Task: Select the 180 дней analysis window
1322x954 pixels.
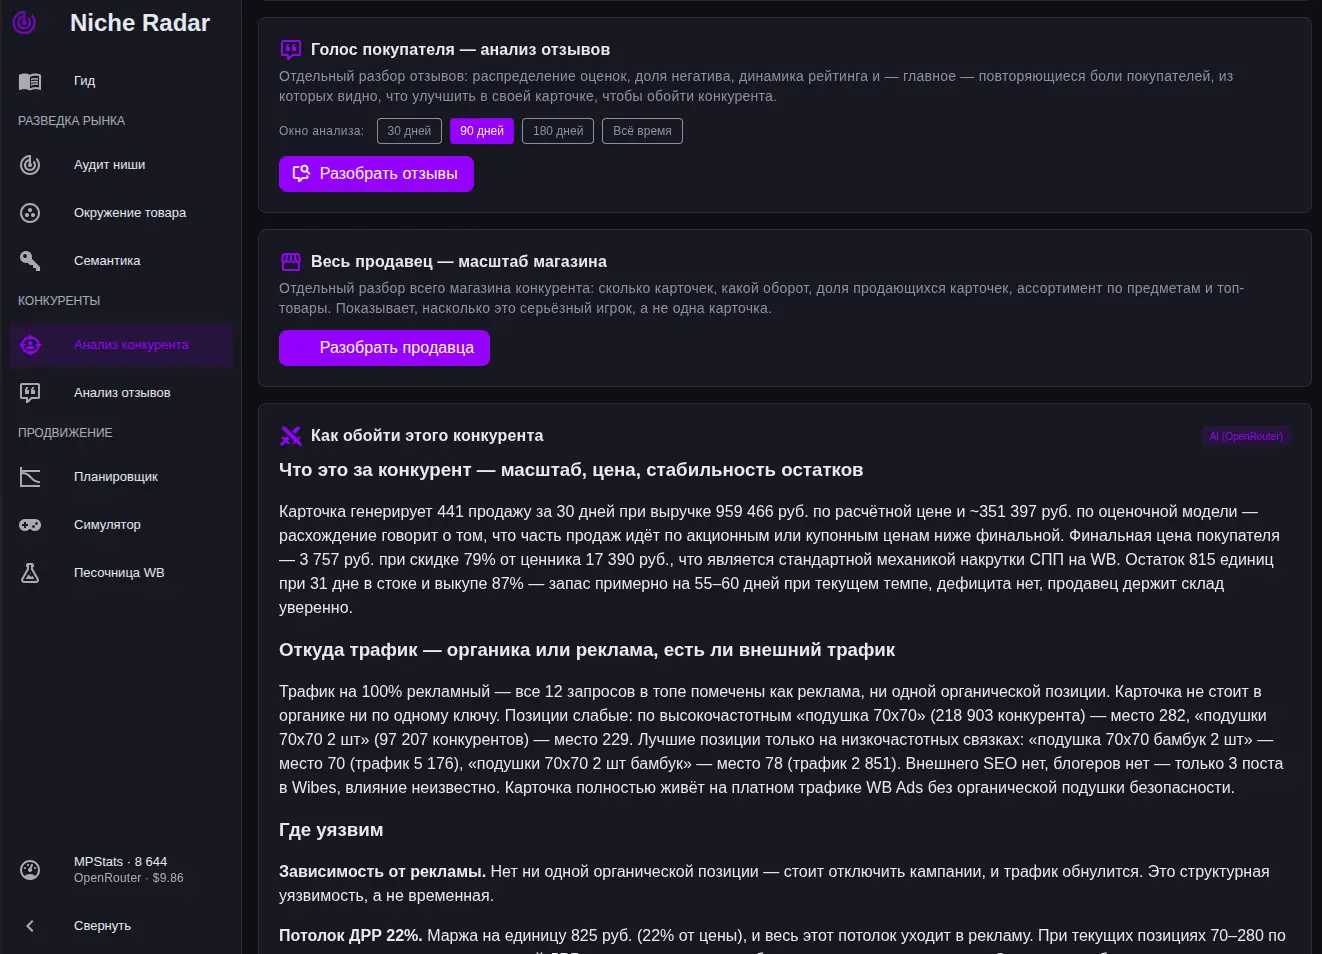Action: click(x=558, y=131)
